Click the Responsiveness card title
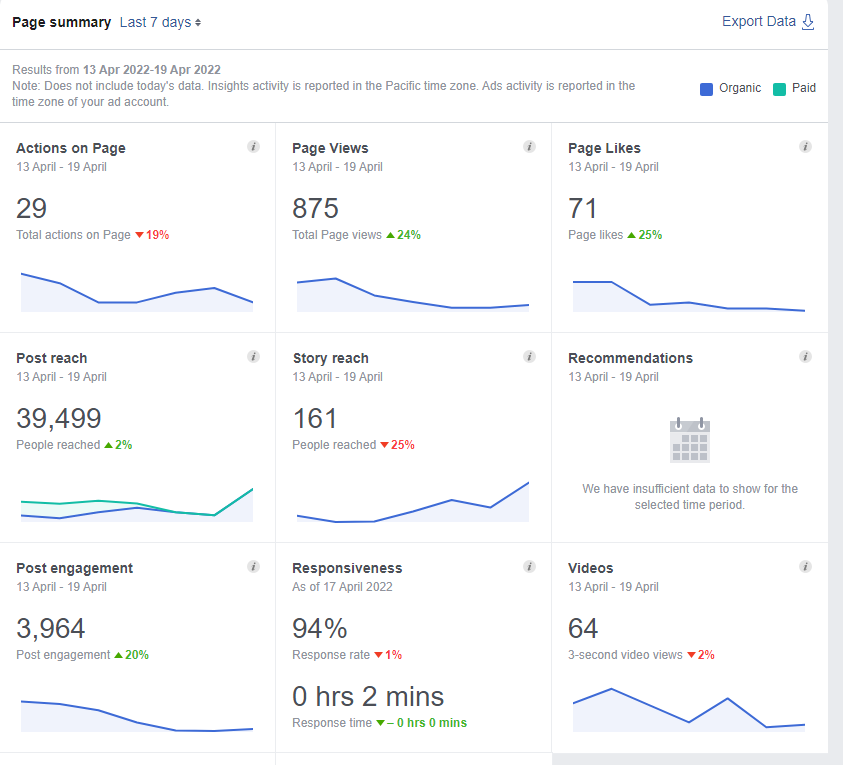This screenshot has height=765, width=843. coord(347,568)
